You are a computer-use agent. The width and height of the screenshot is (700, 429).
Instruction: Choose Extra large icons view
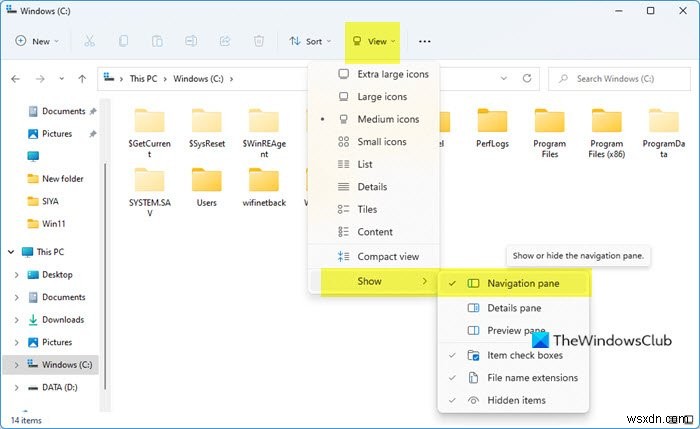pos(374,74)
